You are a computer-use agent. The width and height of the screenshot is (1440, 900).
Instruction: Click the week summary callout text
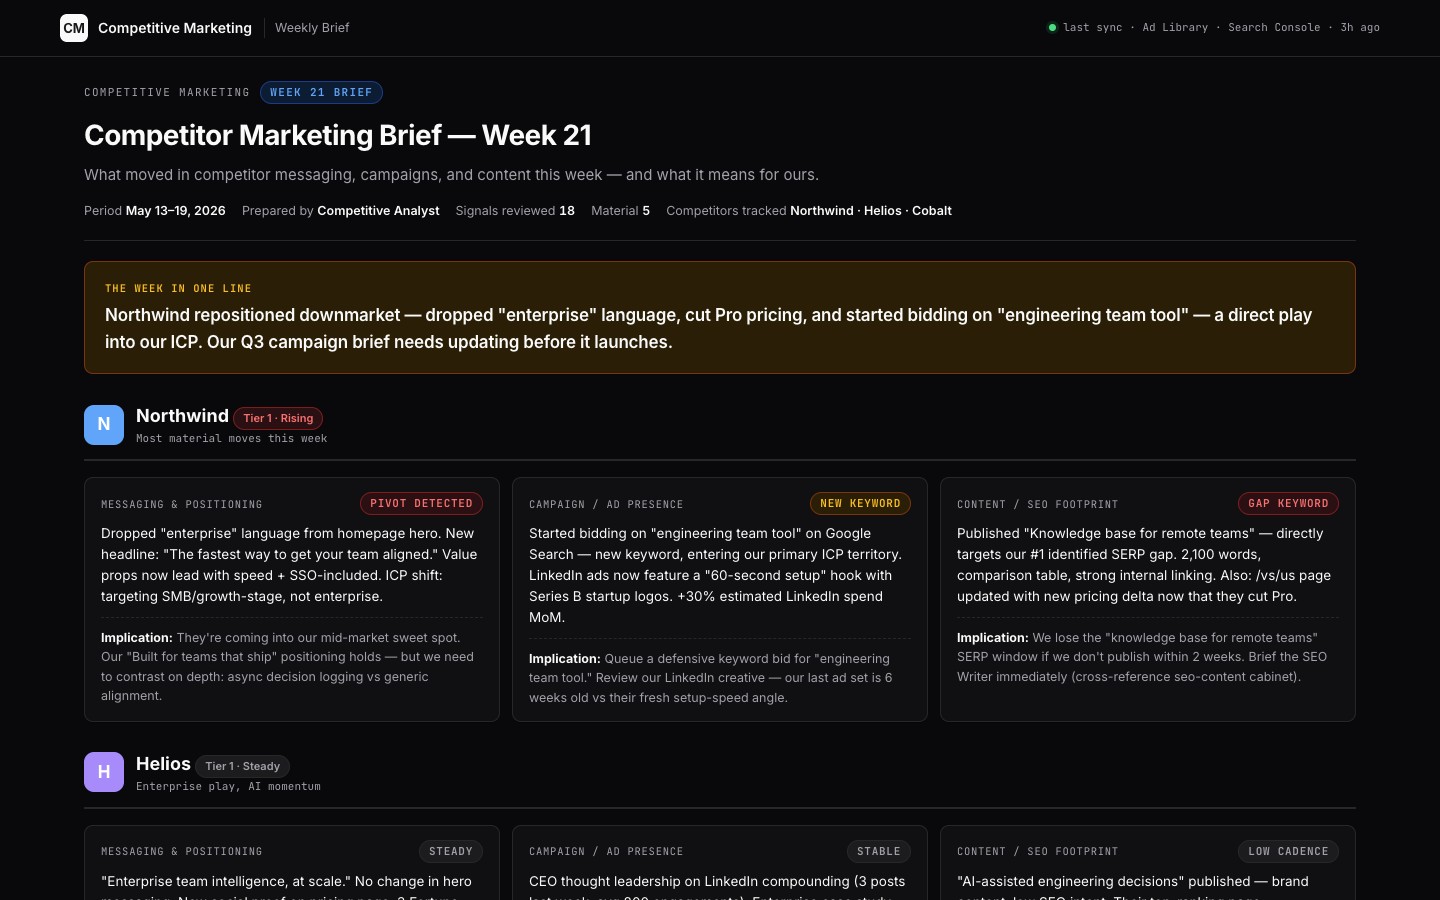coord(708,328)
